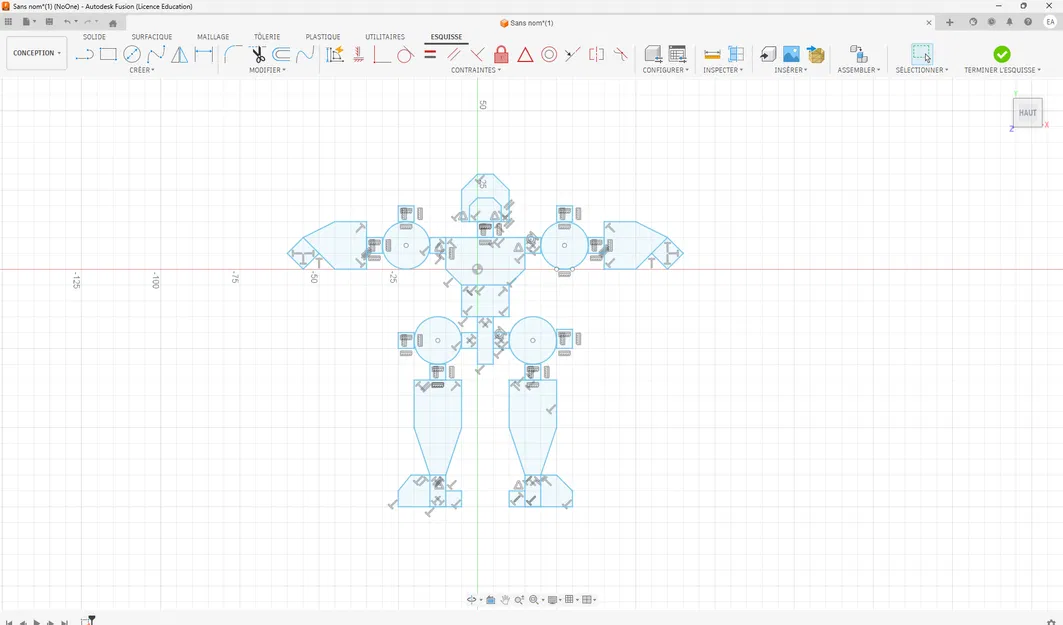
Task: Apply the Fix/Unfix lock constraint
Action: pos(501,54)
